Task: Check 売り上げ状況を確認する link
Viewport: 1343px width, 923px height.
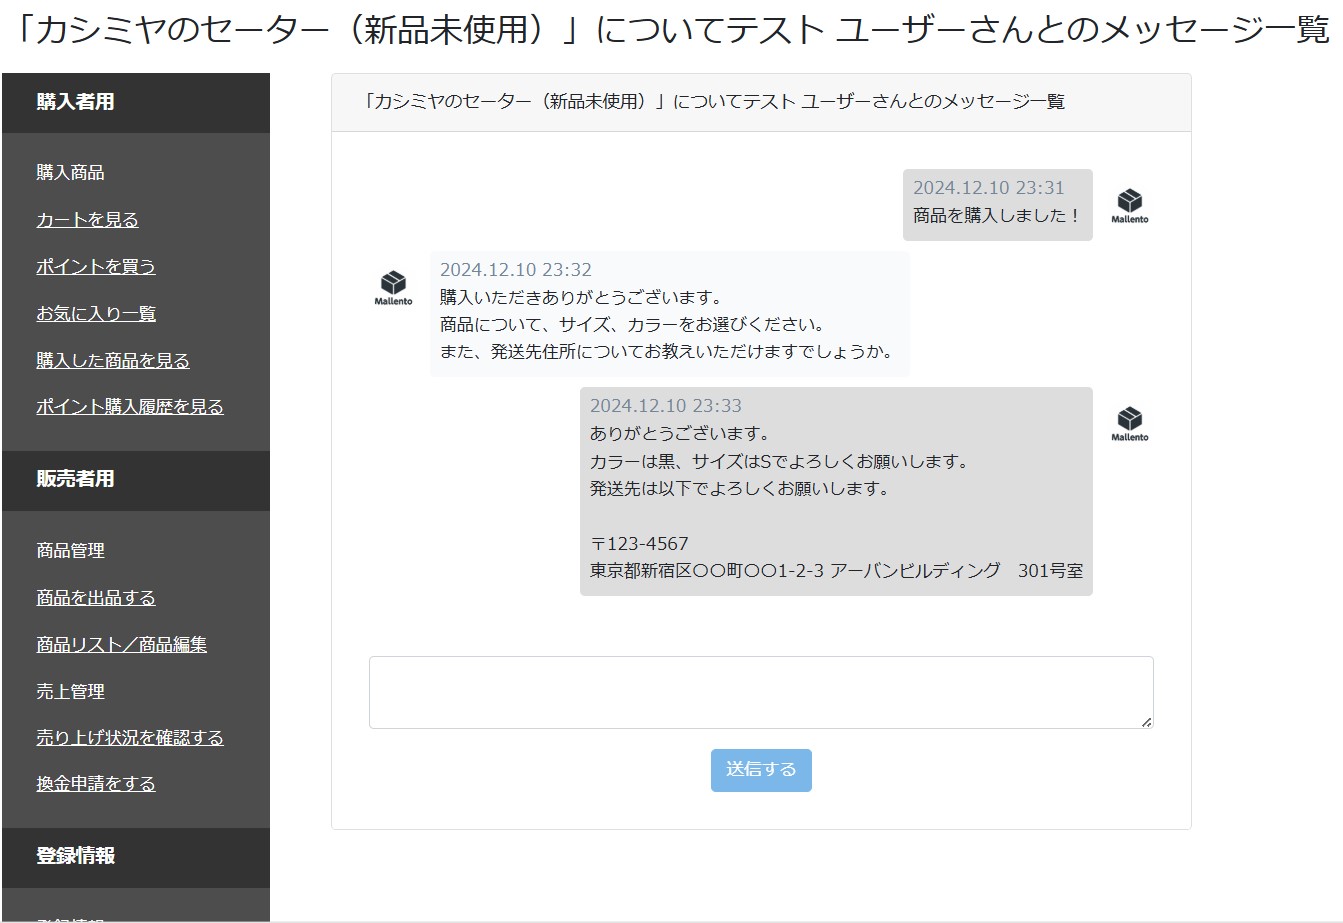Action: (130, 738)
